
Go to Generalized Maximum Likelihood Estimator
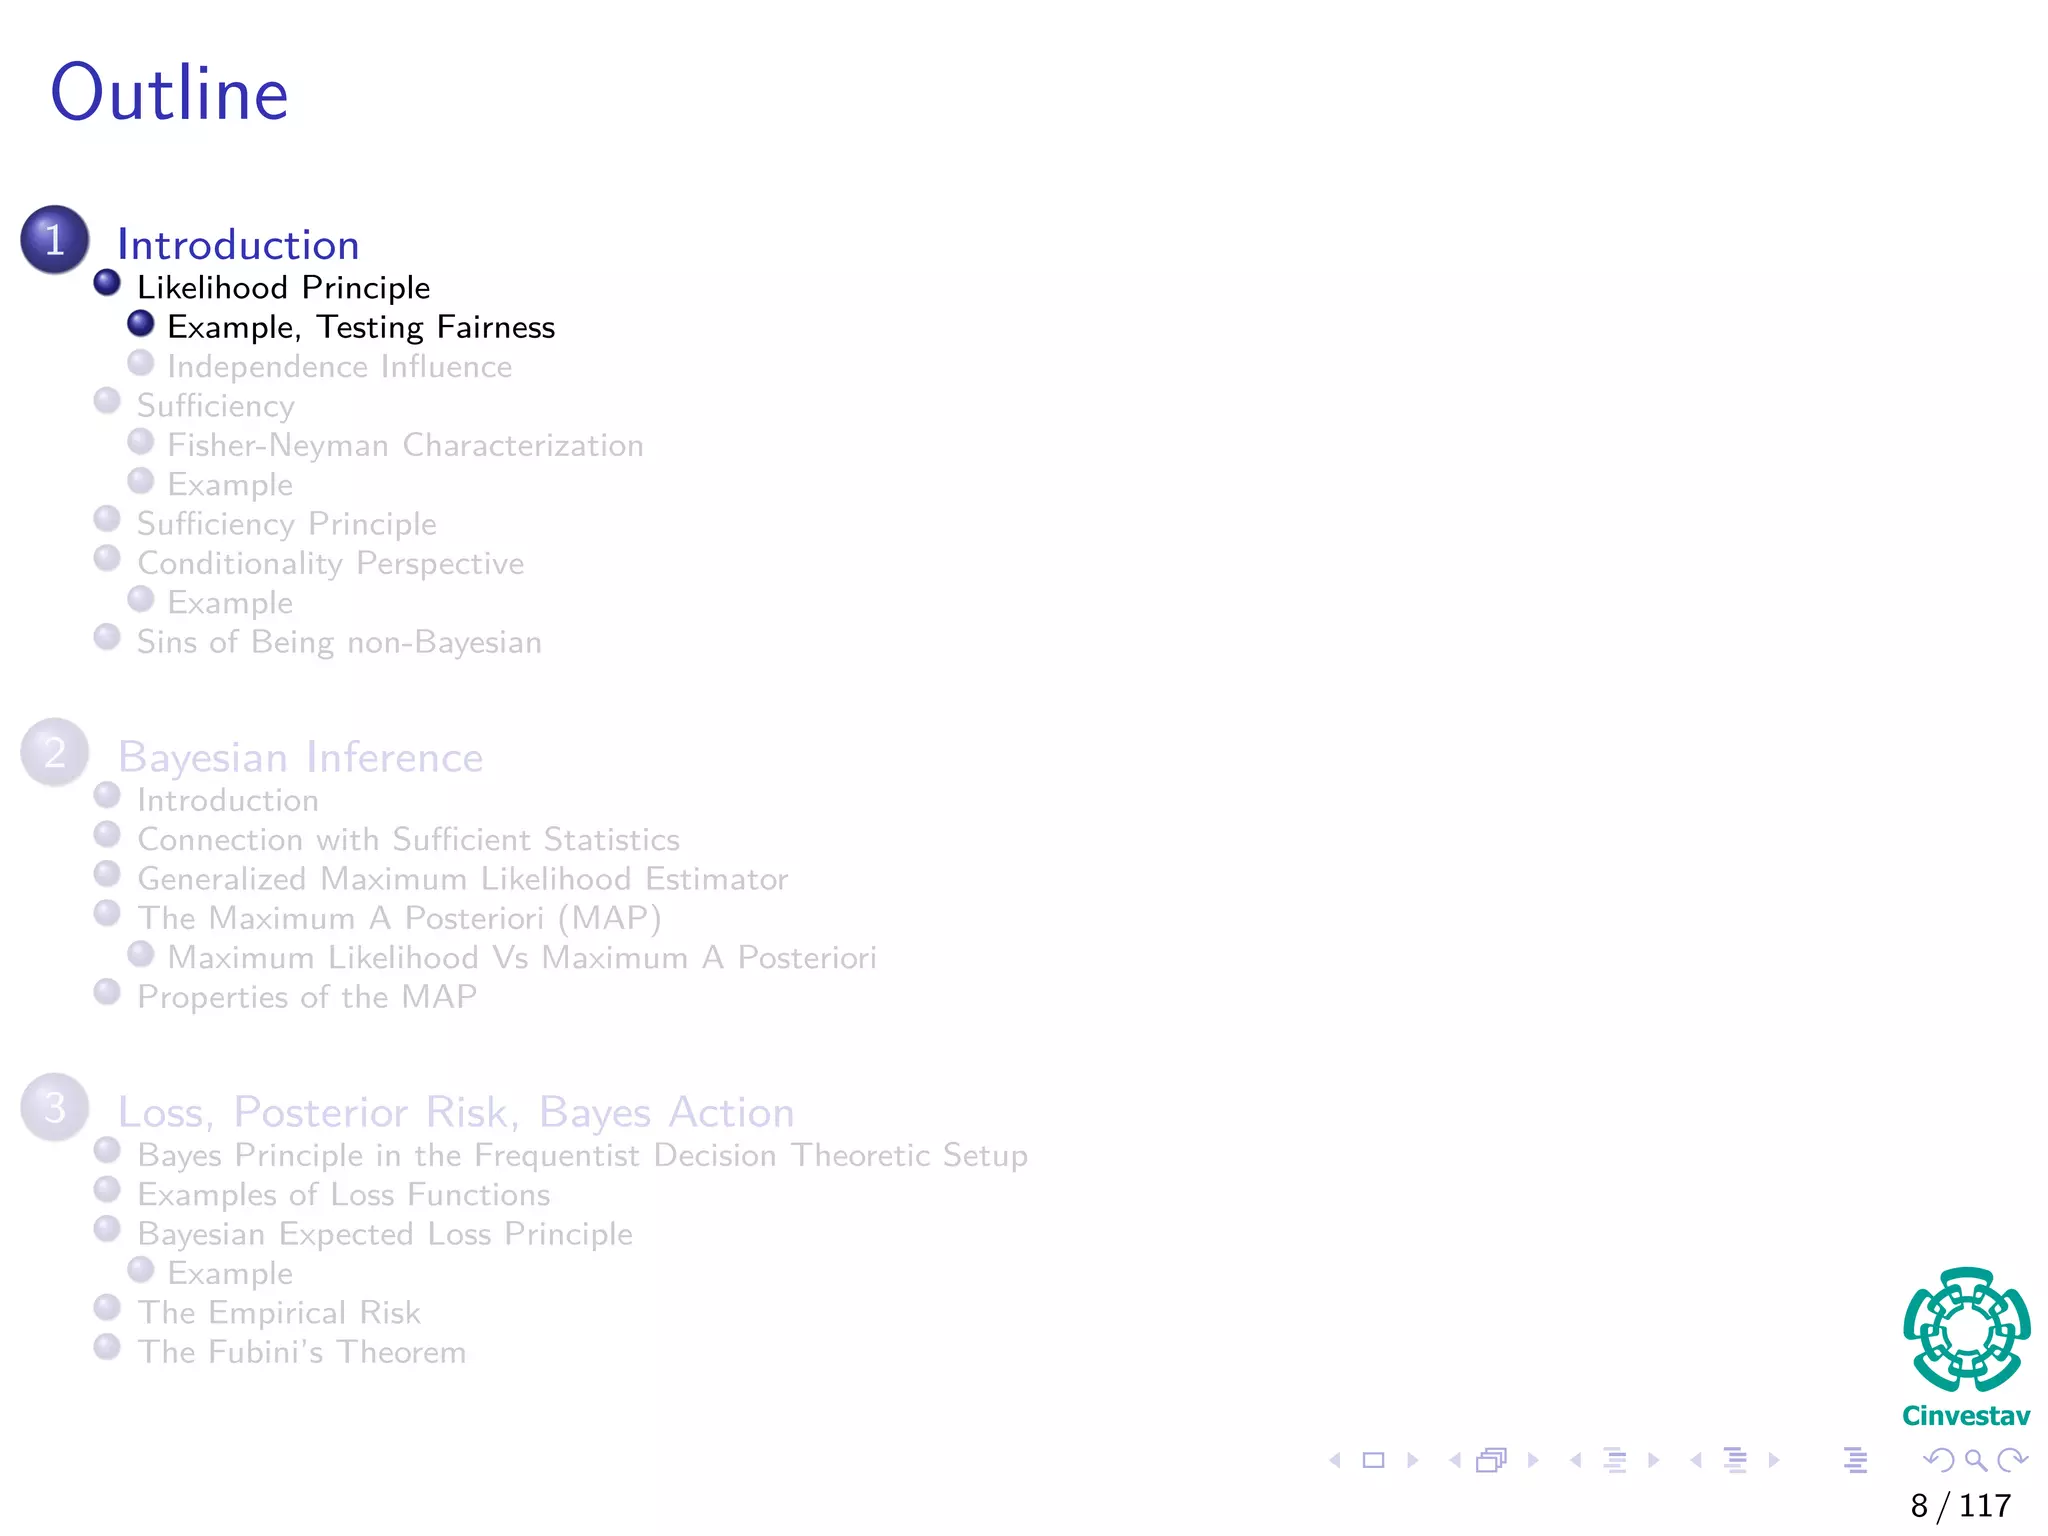[462, 879]
